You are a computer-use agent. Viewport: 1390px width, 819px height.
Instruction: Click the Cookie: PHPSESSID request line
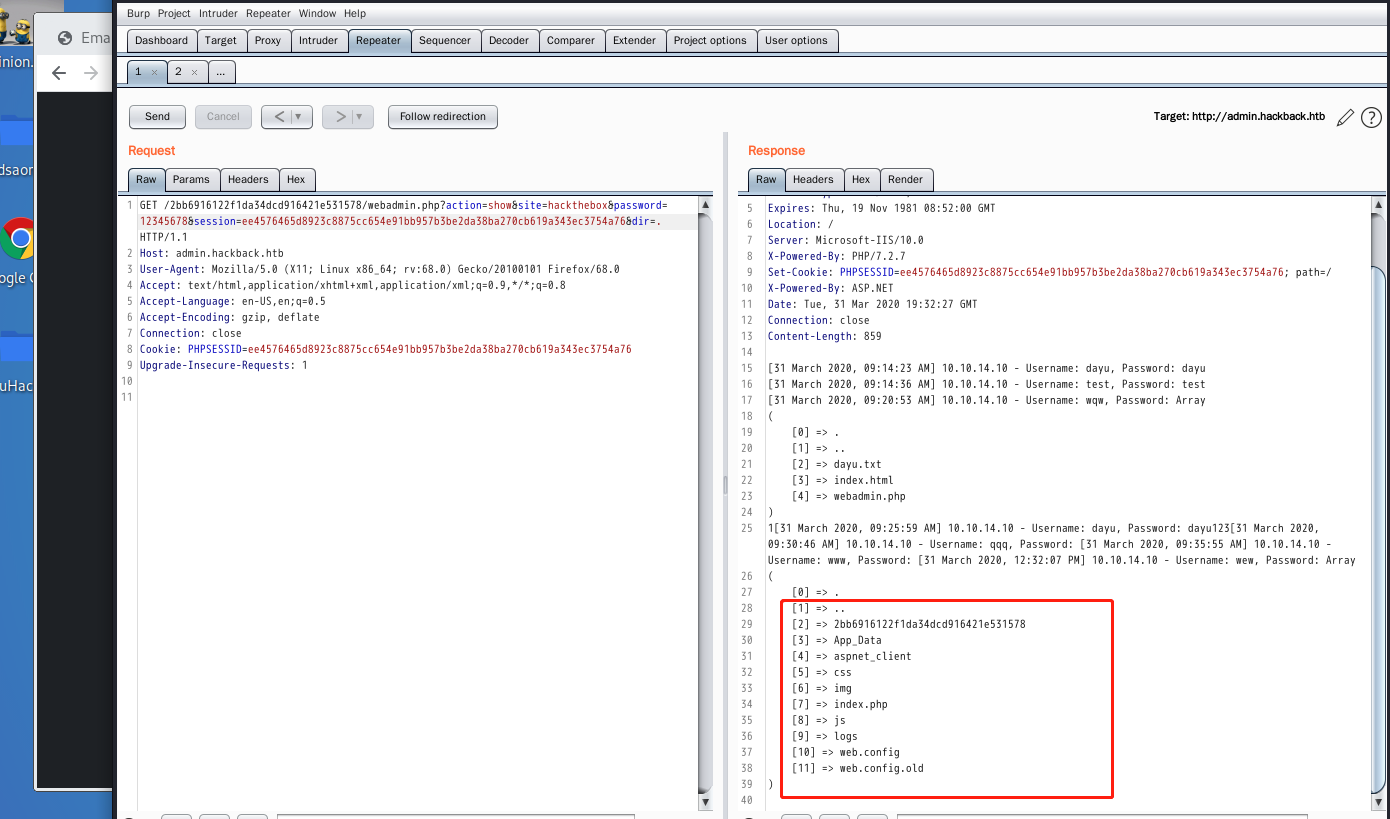pyautogui.click(x=386, y=349)
